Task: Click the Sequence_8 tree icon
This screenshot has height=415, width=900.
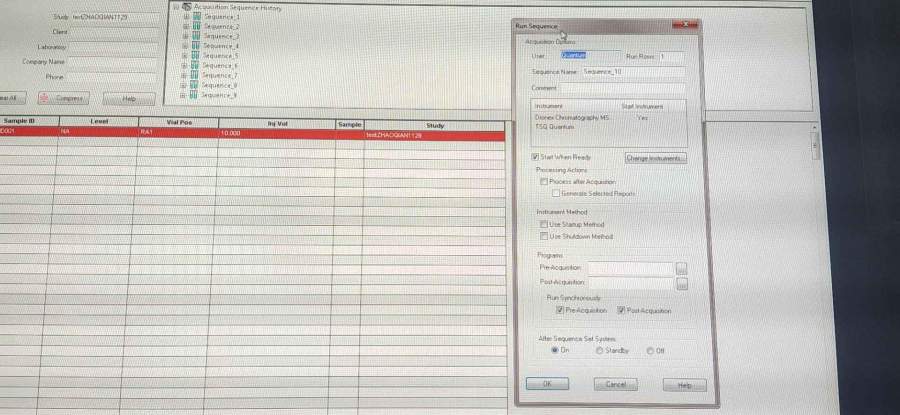Action: click(194, 85)
